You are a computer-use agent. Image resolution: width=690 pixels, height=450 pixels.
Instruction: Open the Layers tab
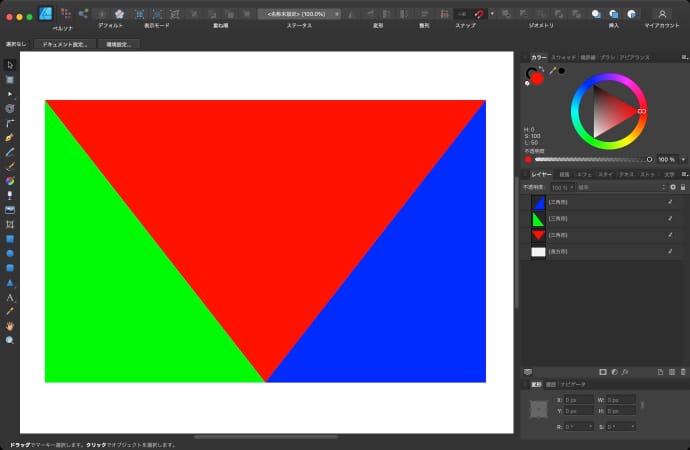tap(540, 174)
